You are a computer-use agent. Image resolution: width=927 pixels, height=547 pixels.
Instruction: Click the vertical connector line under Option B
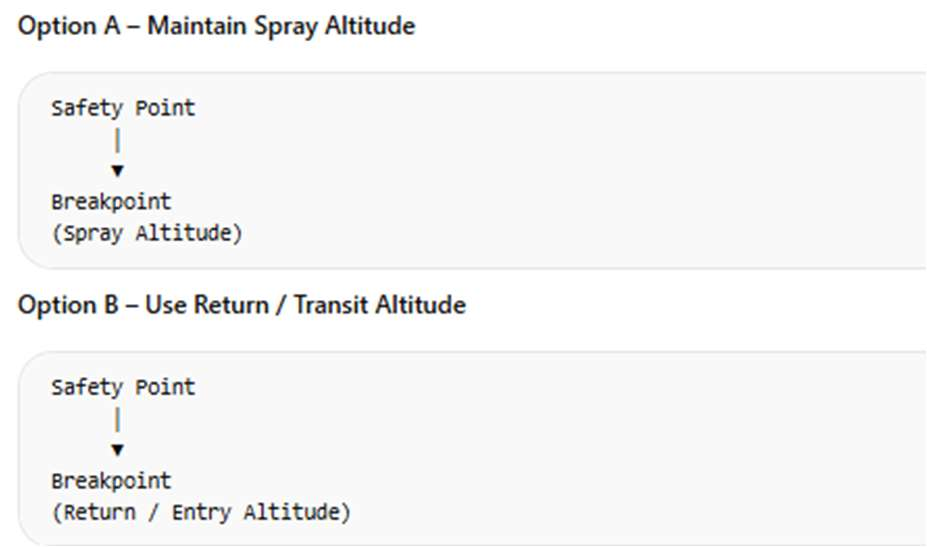point(118,418)
